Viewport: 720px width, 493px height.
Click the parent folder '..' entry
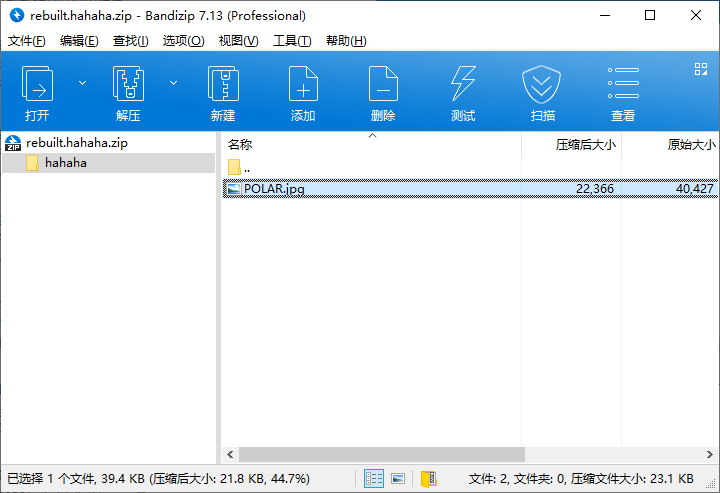[x=239, y=168]
